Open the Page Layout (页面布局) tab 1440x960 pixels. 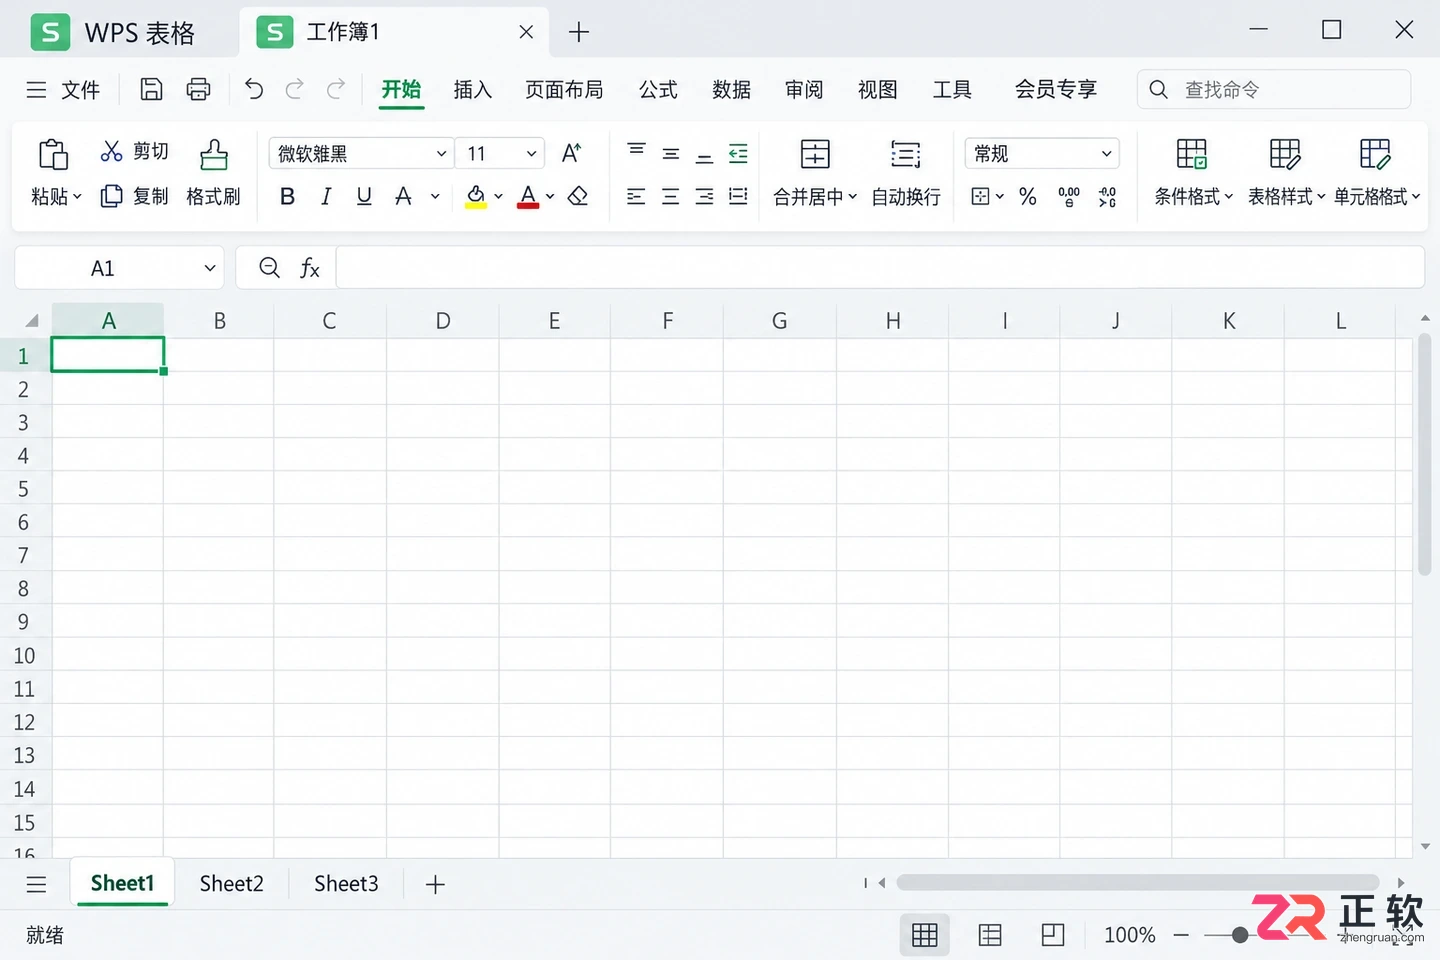tap(564, 90)
